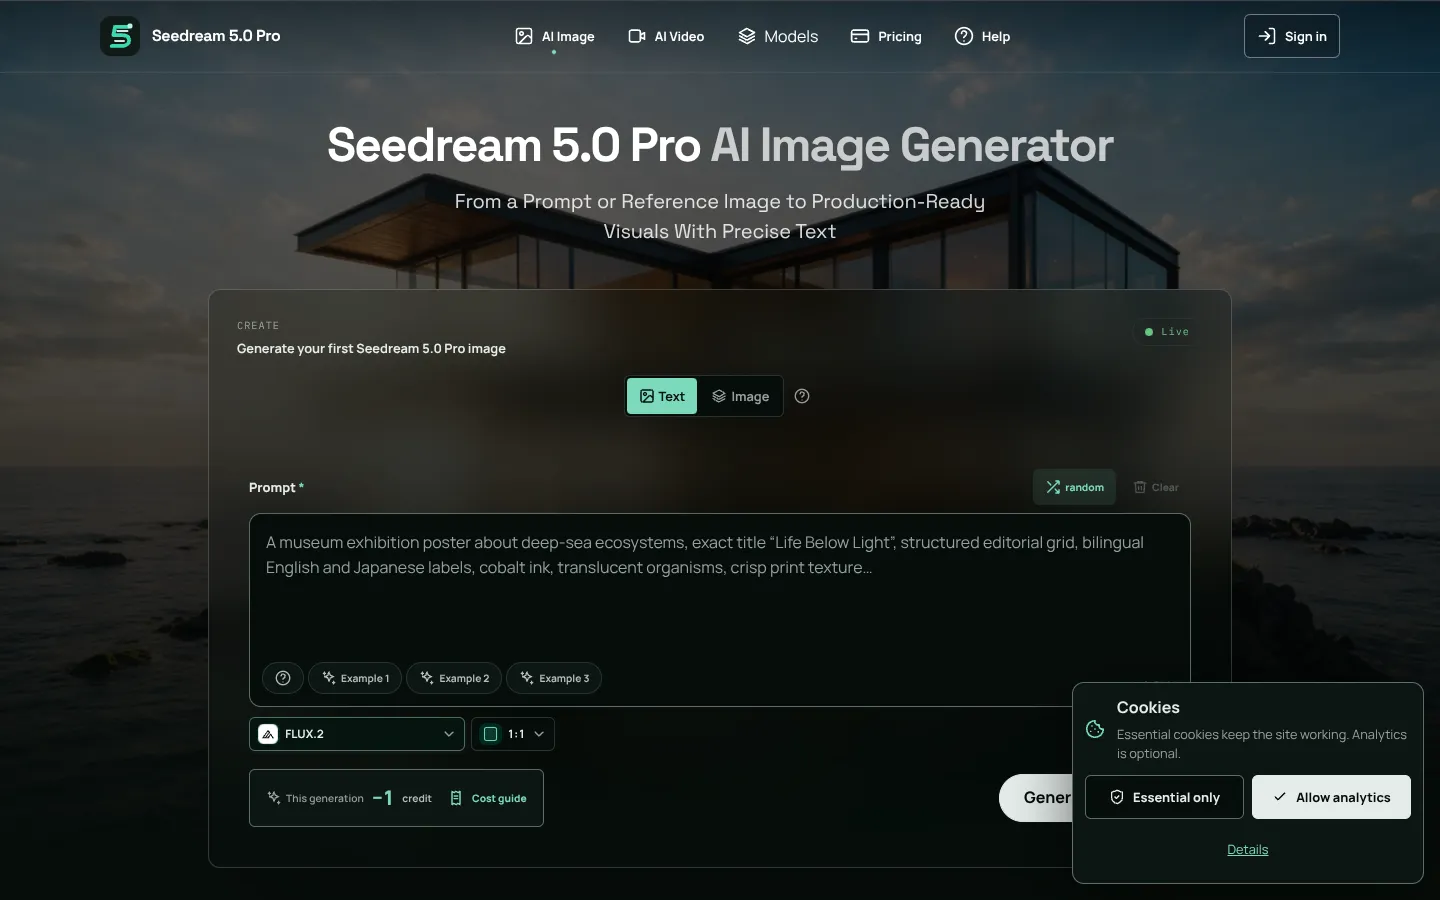Switch to the Image mode tab
Image resolution: width=1440 pixels, height=900 pixels.
740,396
